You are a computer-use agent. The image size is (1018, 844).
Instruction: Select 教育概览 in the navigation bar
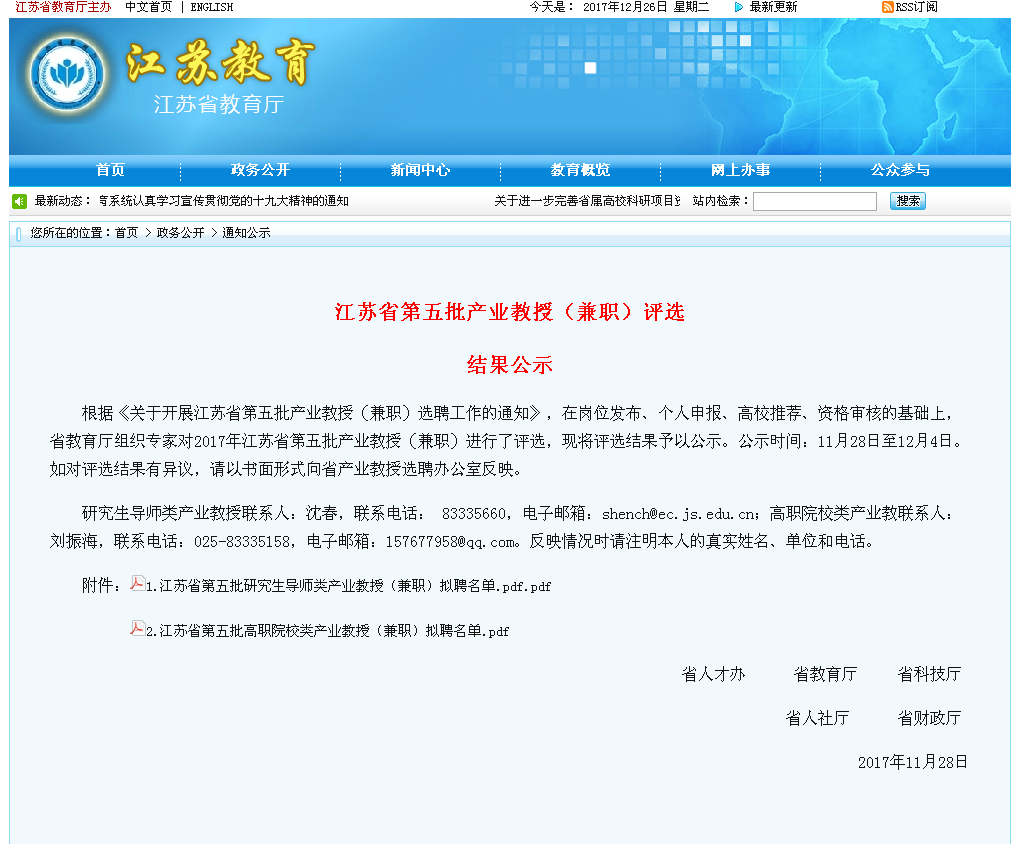(x=580, y=170)
